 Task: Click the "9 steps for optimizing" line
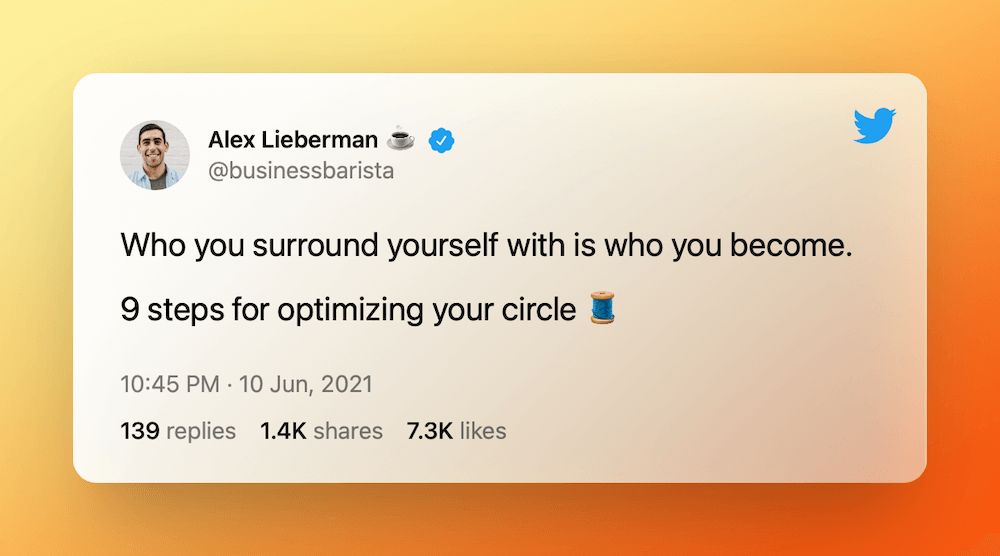(348, 310)
